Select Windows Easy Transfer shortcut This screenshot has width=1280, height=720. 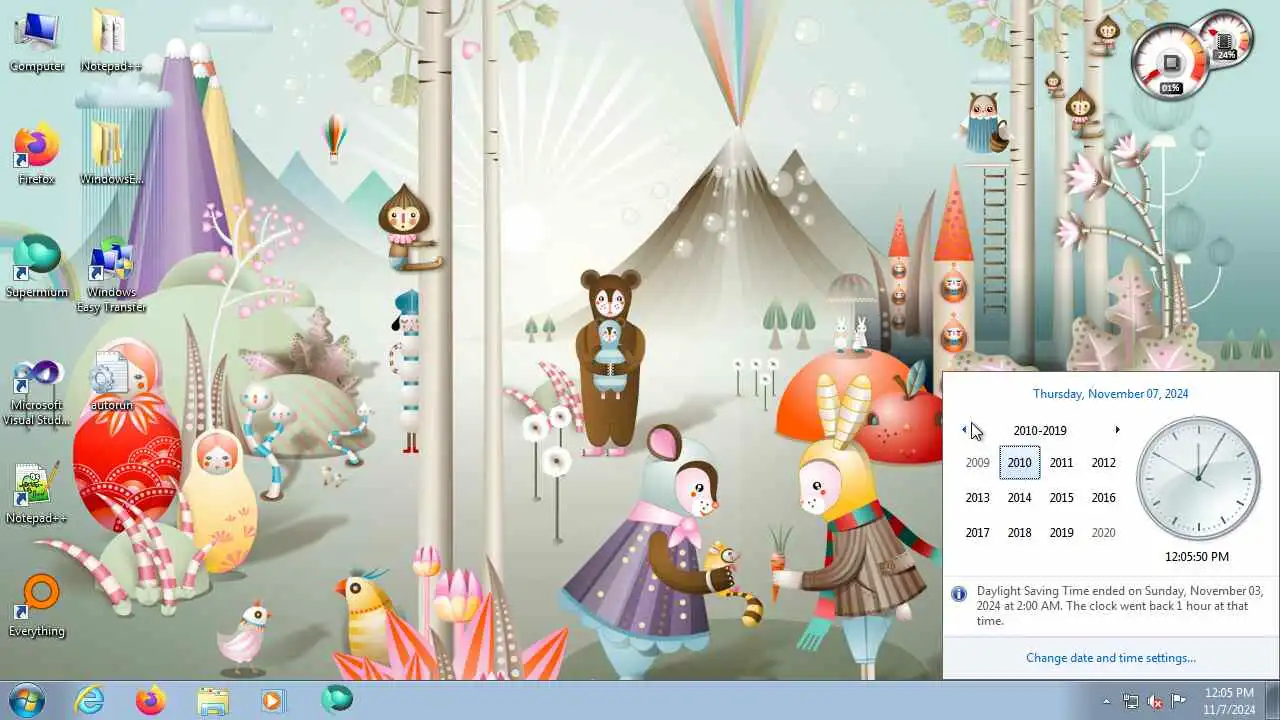point(111,276)
